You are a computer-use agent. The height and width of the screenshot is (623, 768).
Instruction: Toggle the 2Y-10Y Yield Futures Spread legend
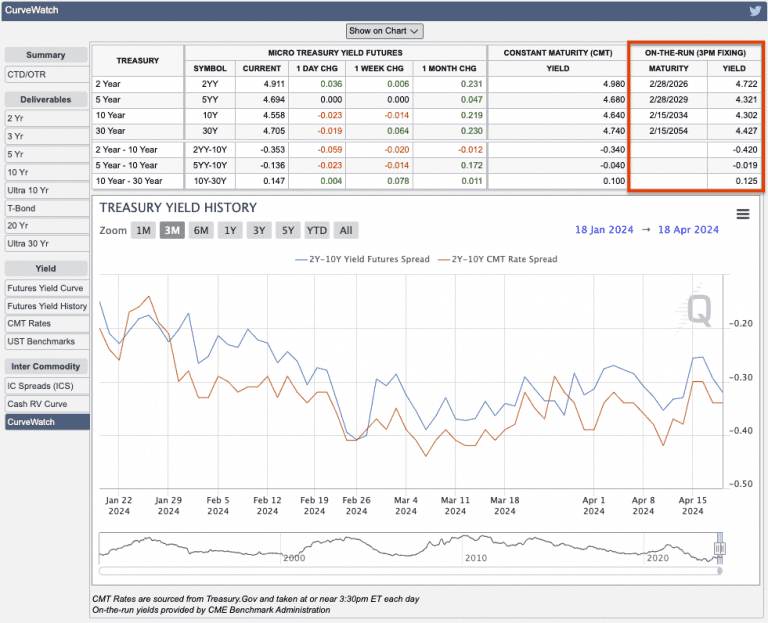(x=362, y=259)
